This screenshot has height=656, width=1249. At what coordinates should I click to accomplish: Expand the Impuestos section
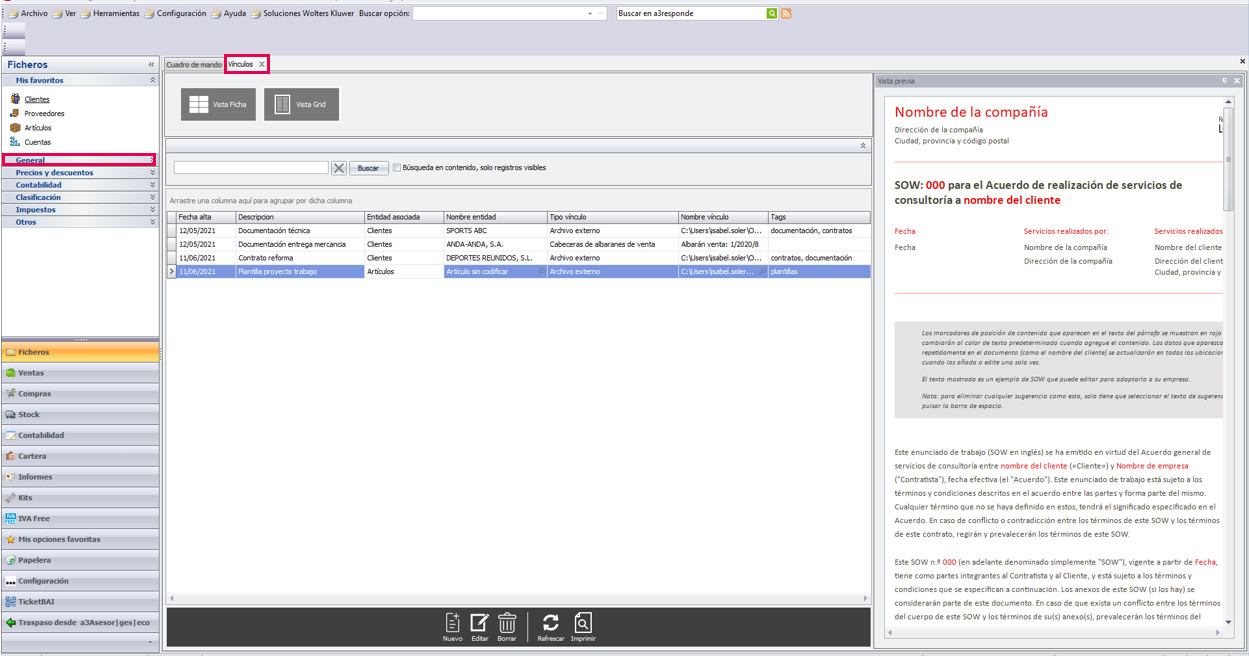coord(152,210)
